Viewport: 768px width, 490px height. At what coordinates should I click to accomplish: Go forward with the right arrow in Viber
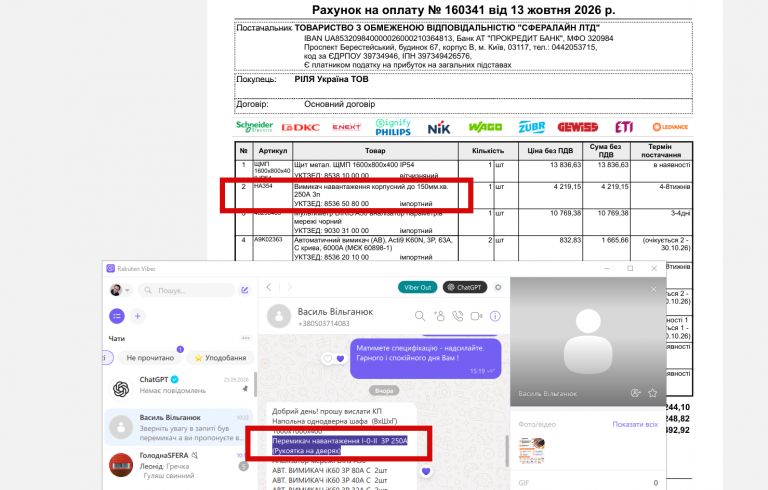point(289,287)
